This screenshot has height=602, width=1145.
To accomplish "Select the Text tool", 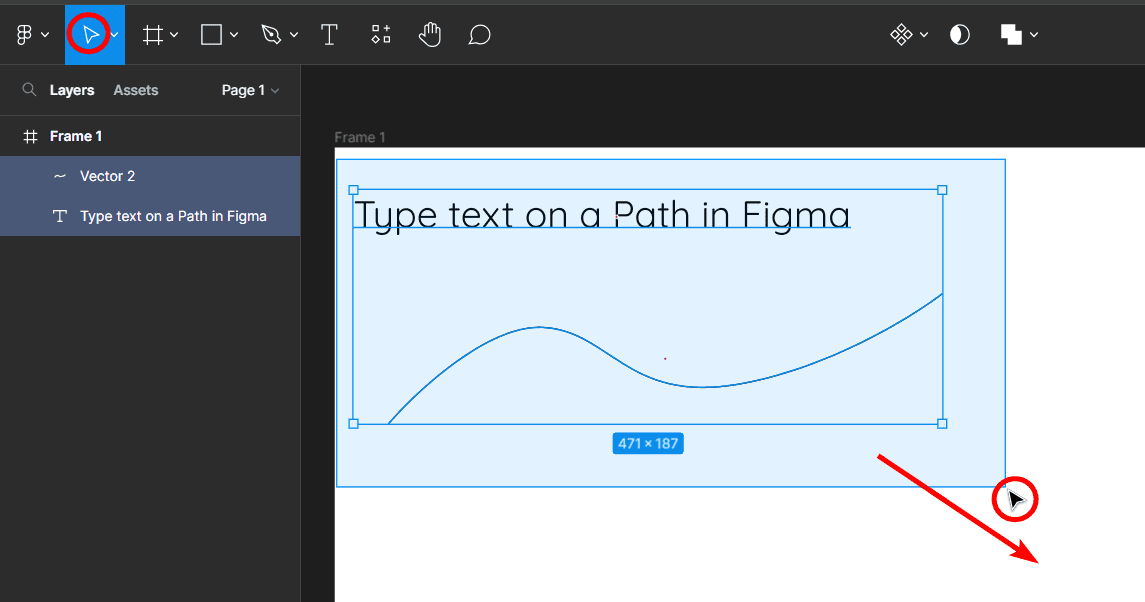I will tap(329, 34).
